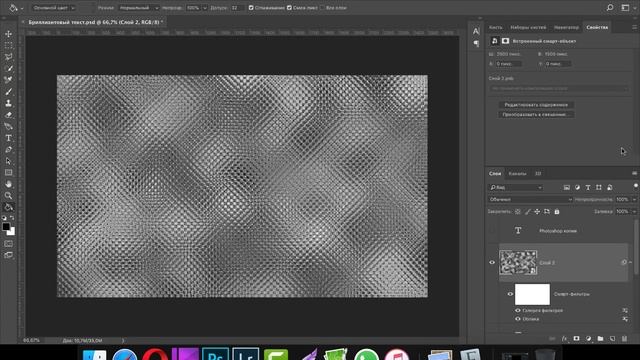The height and width of the screenshot is (360, 640).
Task: Hide the Filter Gallery smart filter
Action: coord(518,311)
